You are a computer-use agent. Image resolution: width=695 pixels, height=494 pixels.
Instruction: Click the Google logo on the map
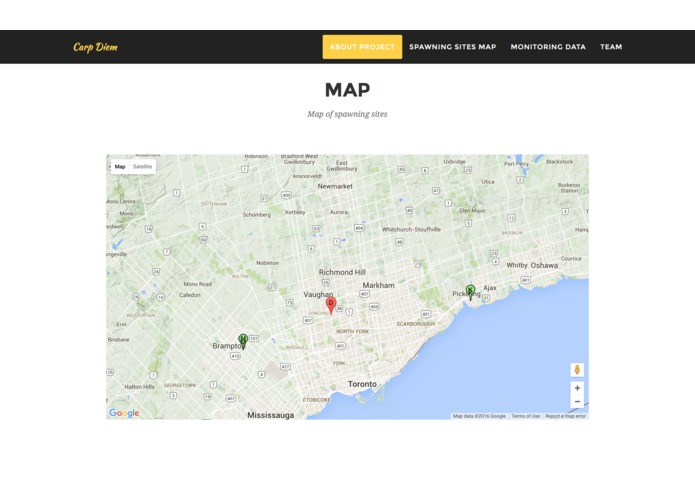(124, 413)
